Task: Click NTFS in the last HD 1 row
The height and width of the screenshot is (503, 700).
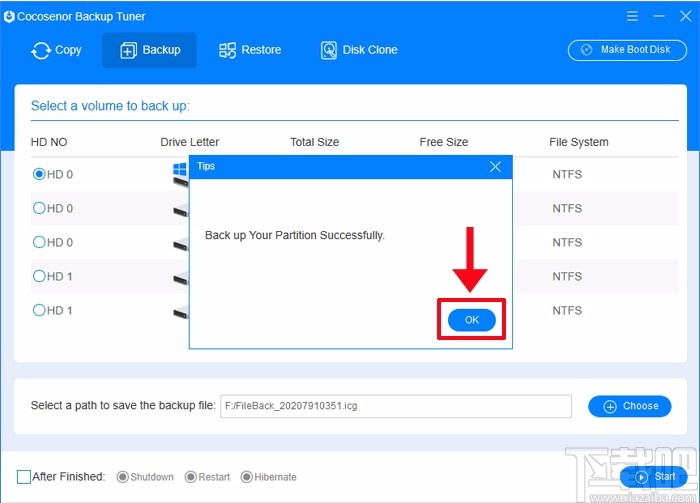Action: (x=567, y=310)
